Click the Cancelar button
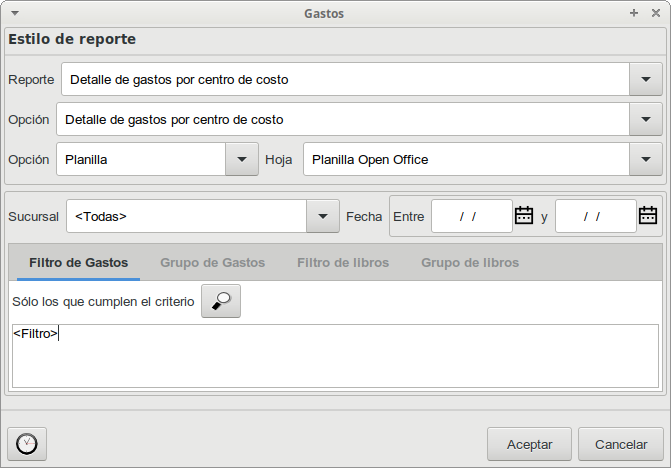This screenshot has width=671, height=468. point(621,444)
